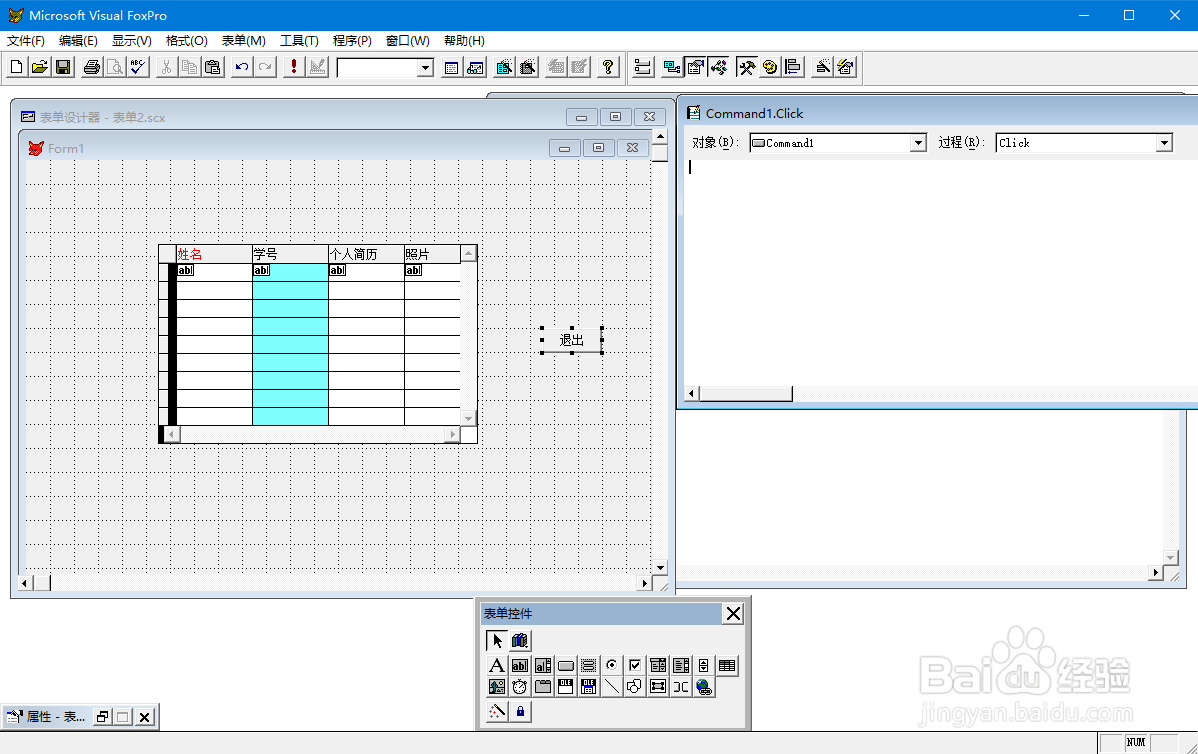Paste from clipboard using the Paste icon

click(x=213, y=67)
